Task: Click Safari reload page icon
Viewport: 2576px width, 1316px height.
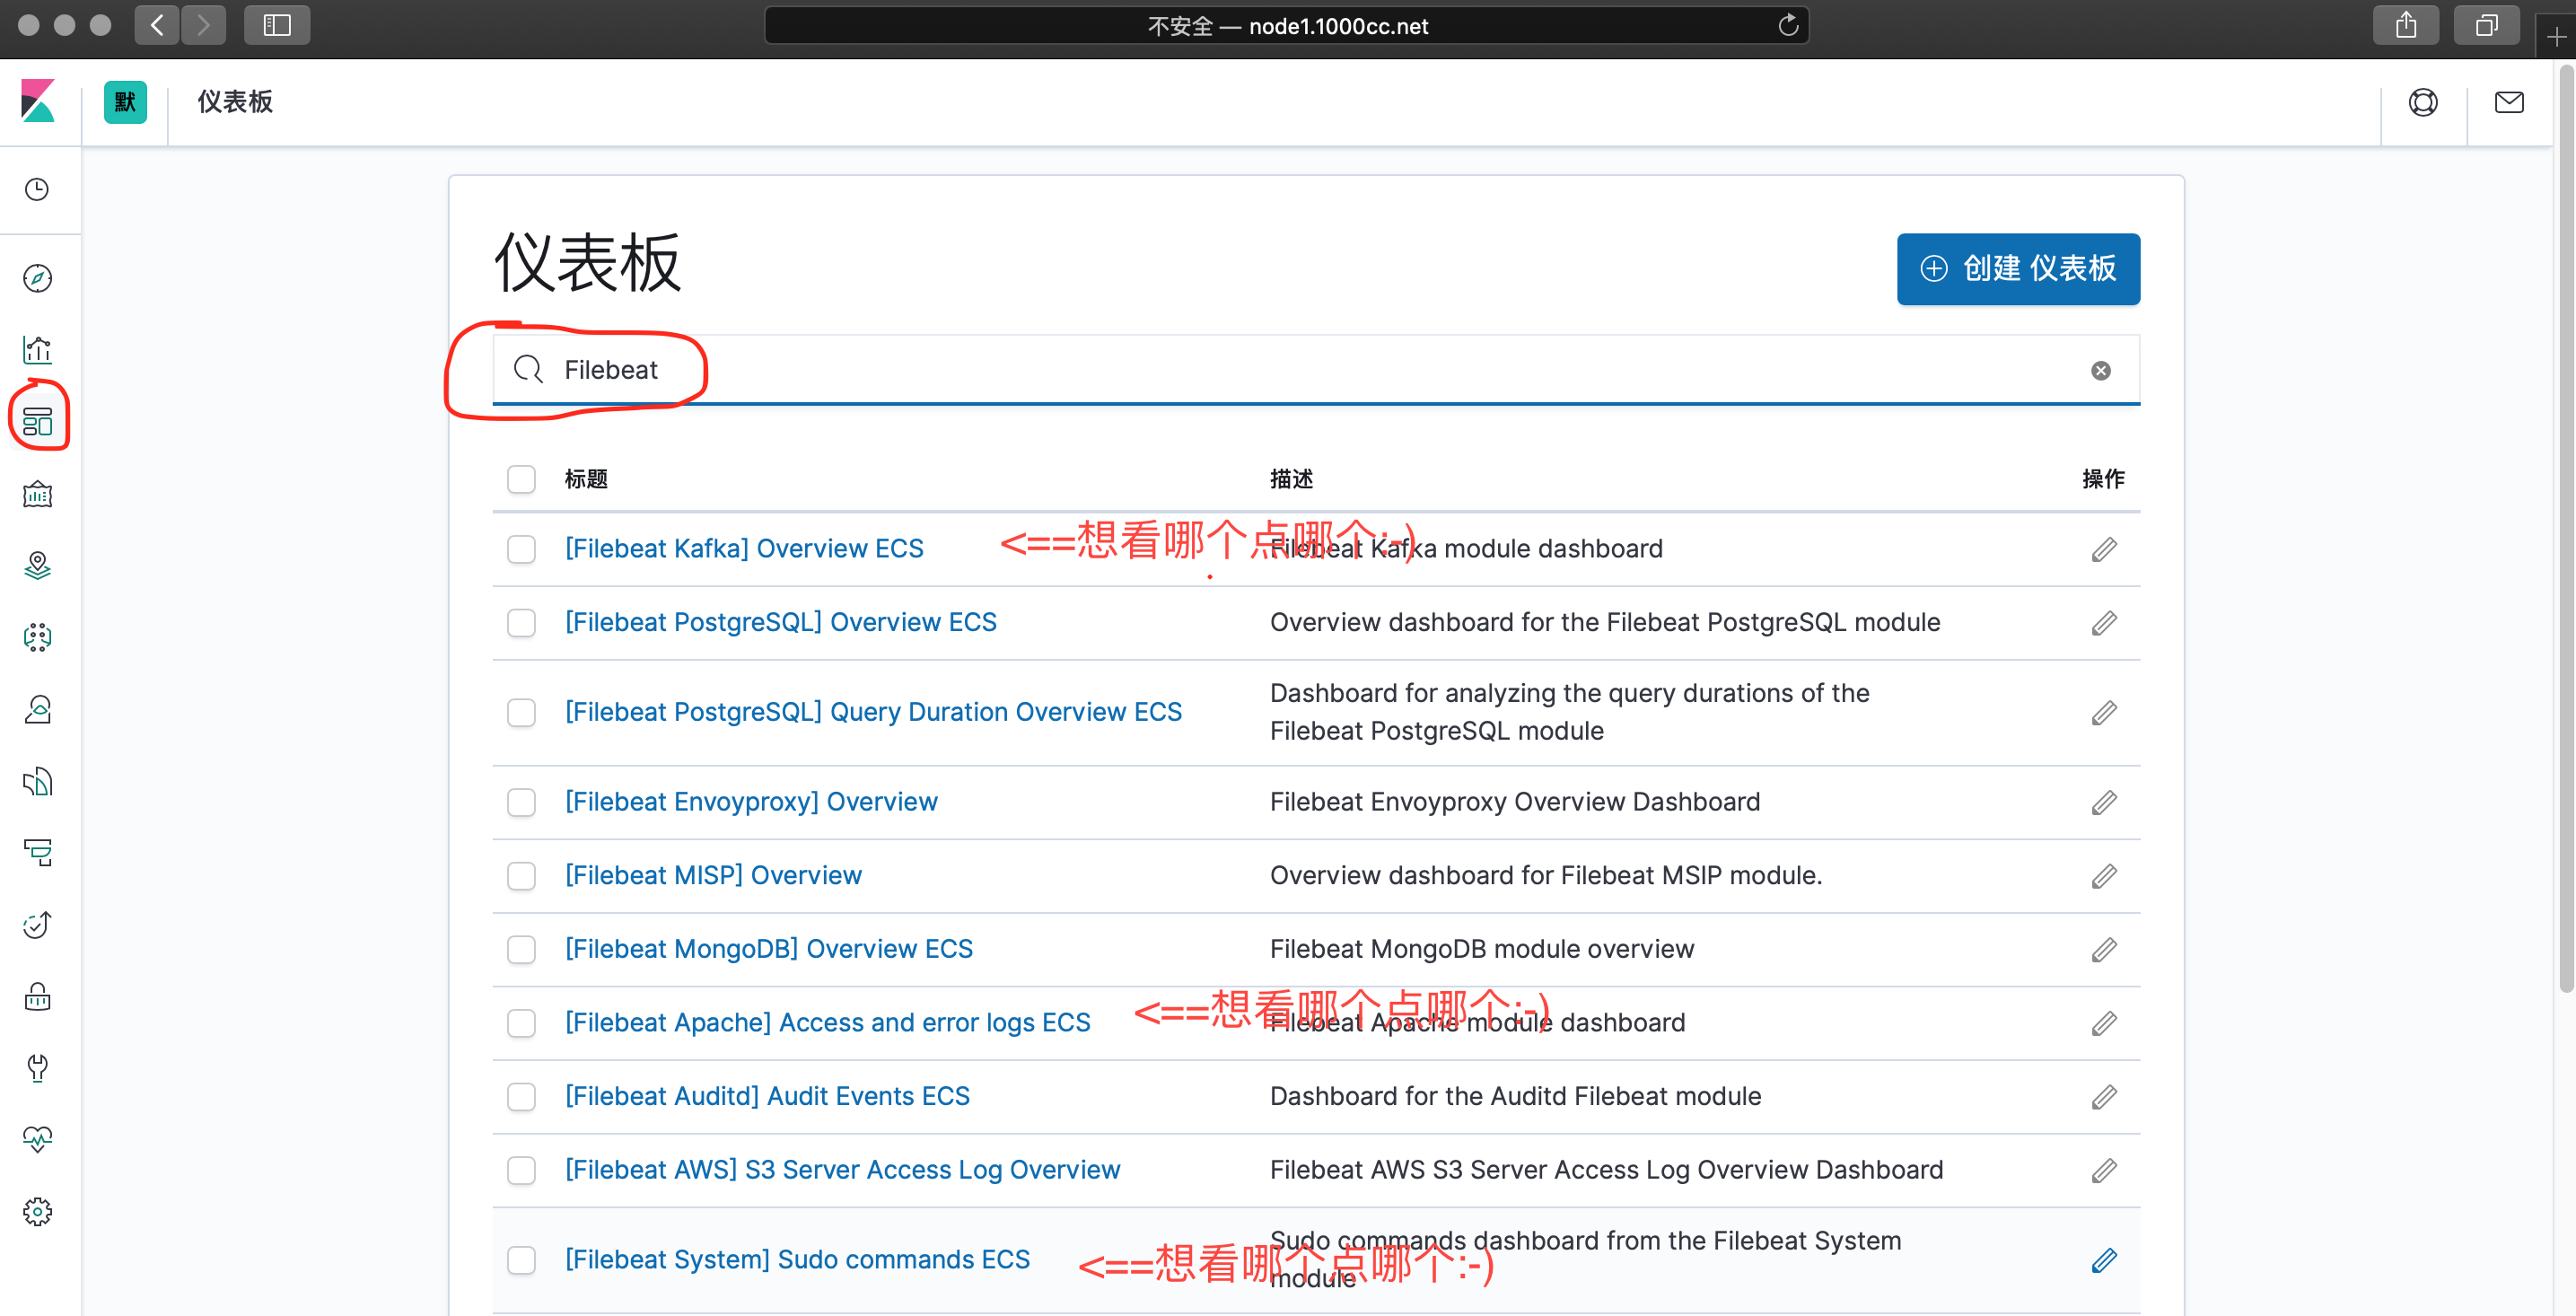Action: (1788, 26)
